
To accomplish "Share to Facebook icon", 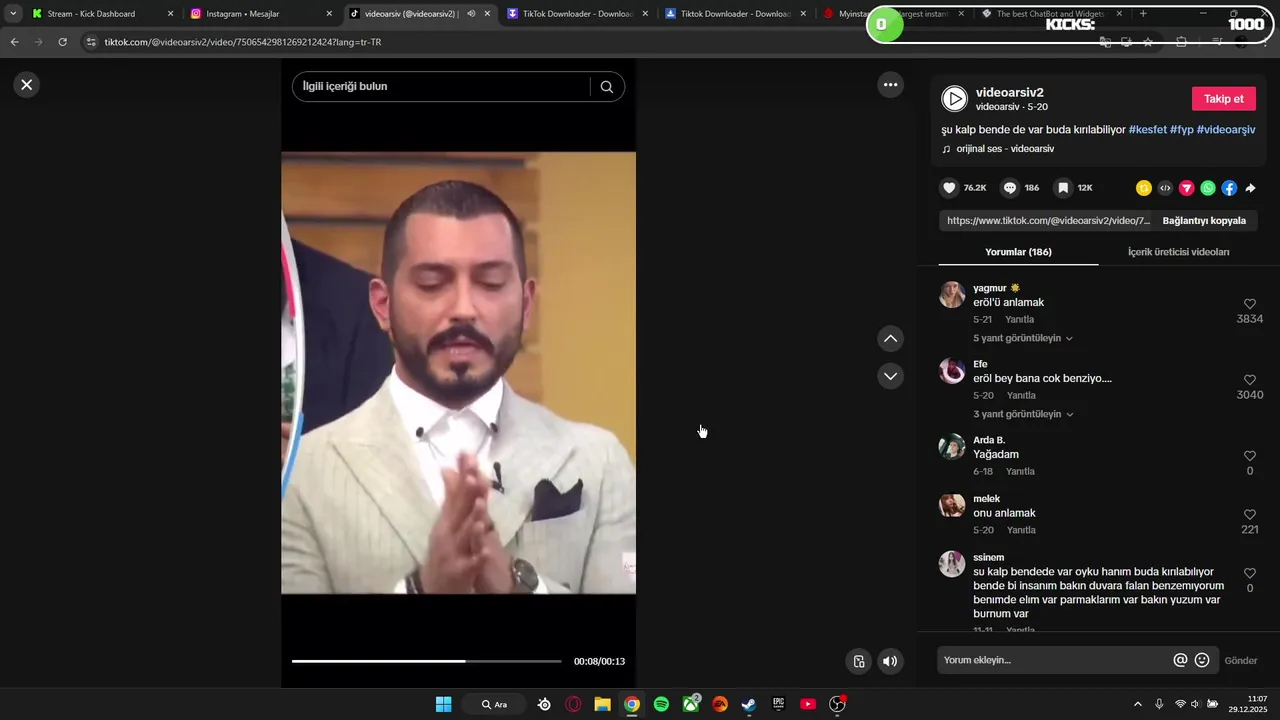I will pos(1229,188).
